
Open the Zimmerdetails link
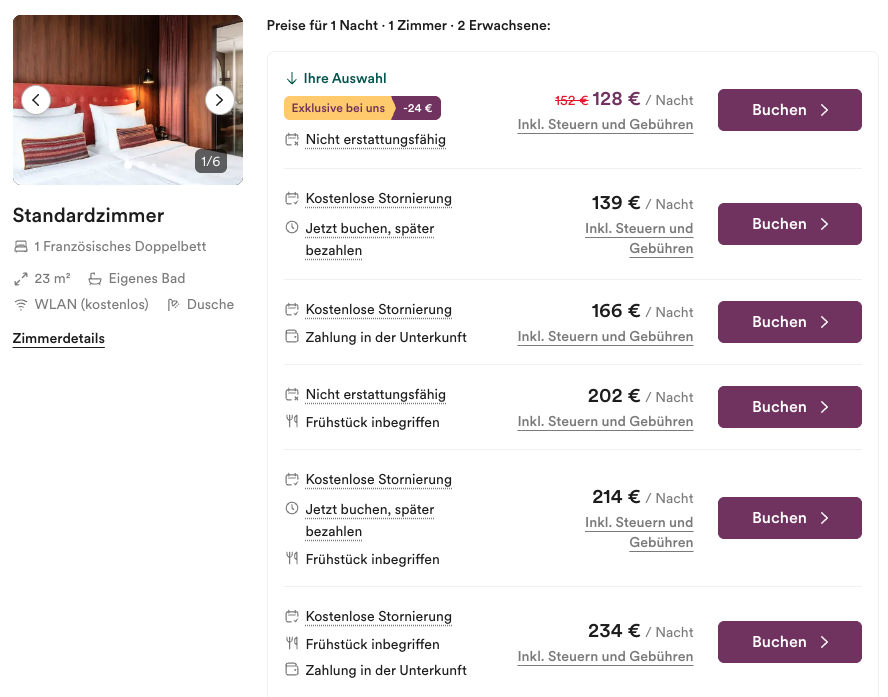point(59,339)
